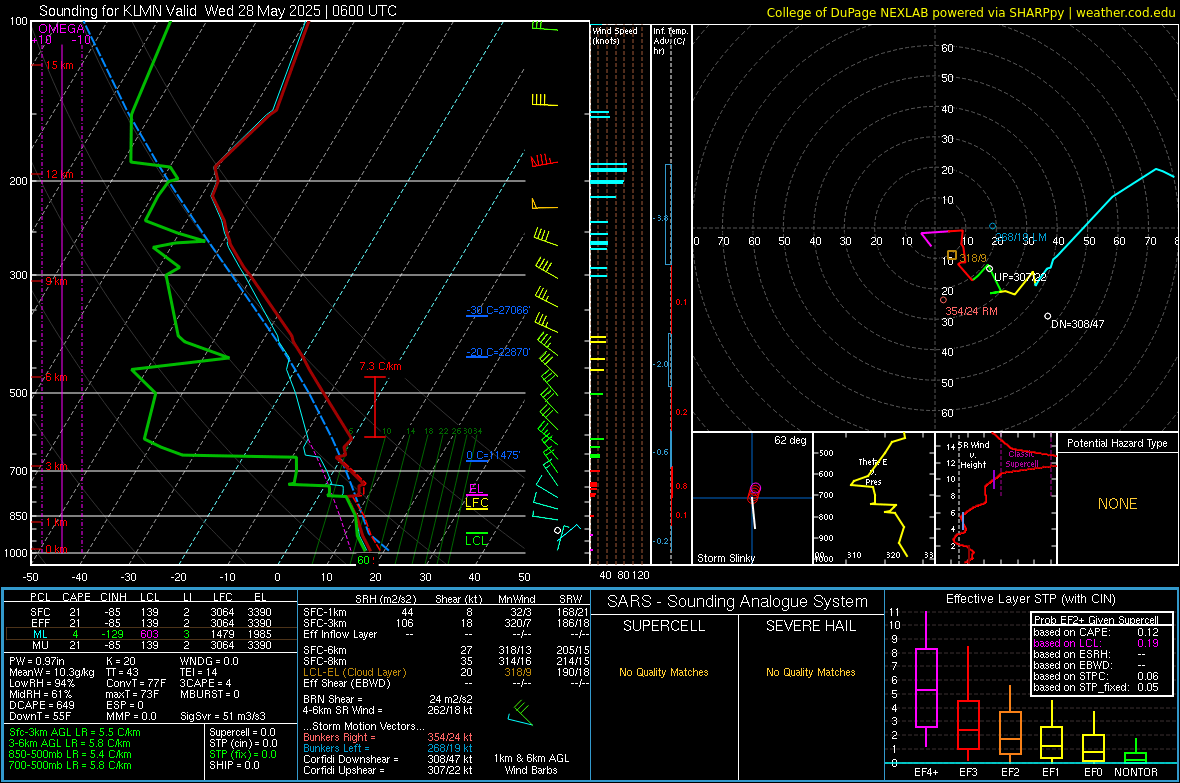This screenshot has height=783, width=1180.
Task: Click the 1km & 6km wind barbs icon
Action: tap(521, 713)
